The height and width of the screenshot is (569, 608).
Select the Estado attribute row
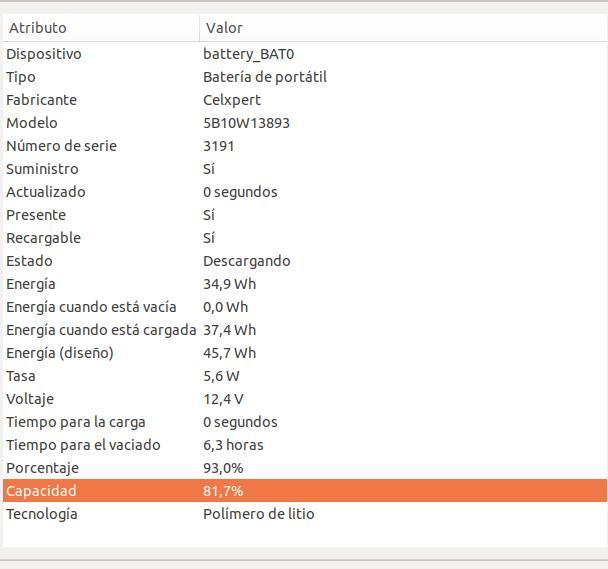click(x=305, y=261)
